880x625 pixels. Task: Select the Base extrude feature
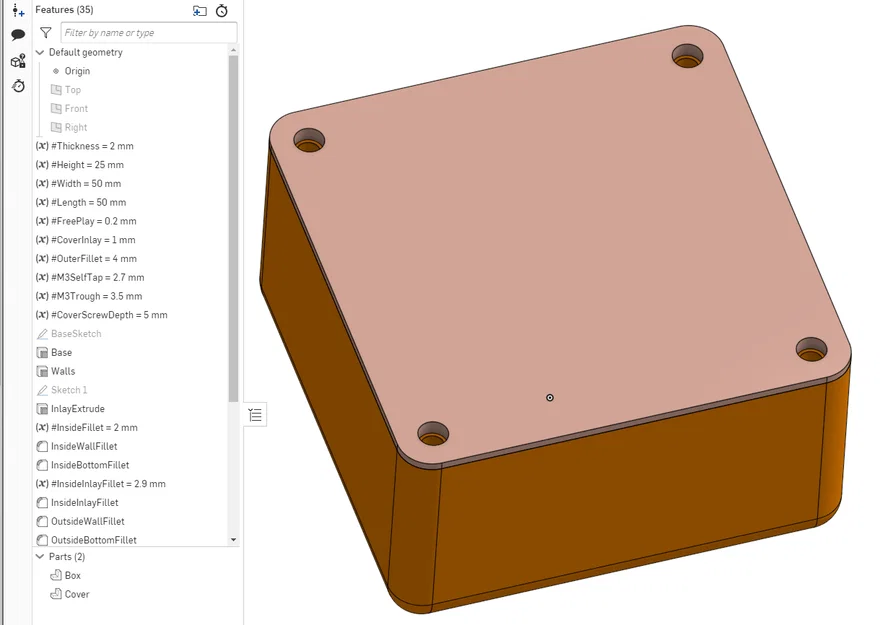coord(54,352)
